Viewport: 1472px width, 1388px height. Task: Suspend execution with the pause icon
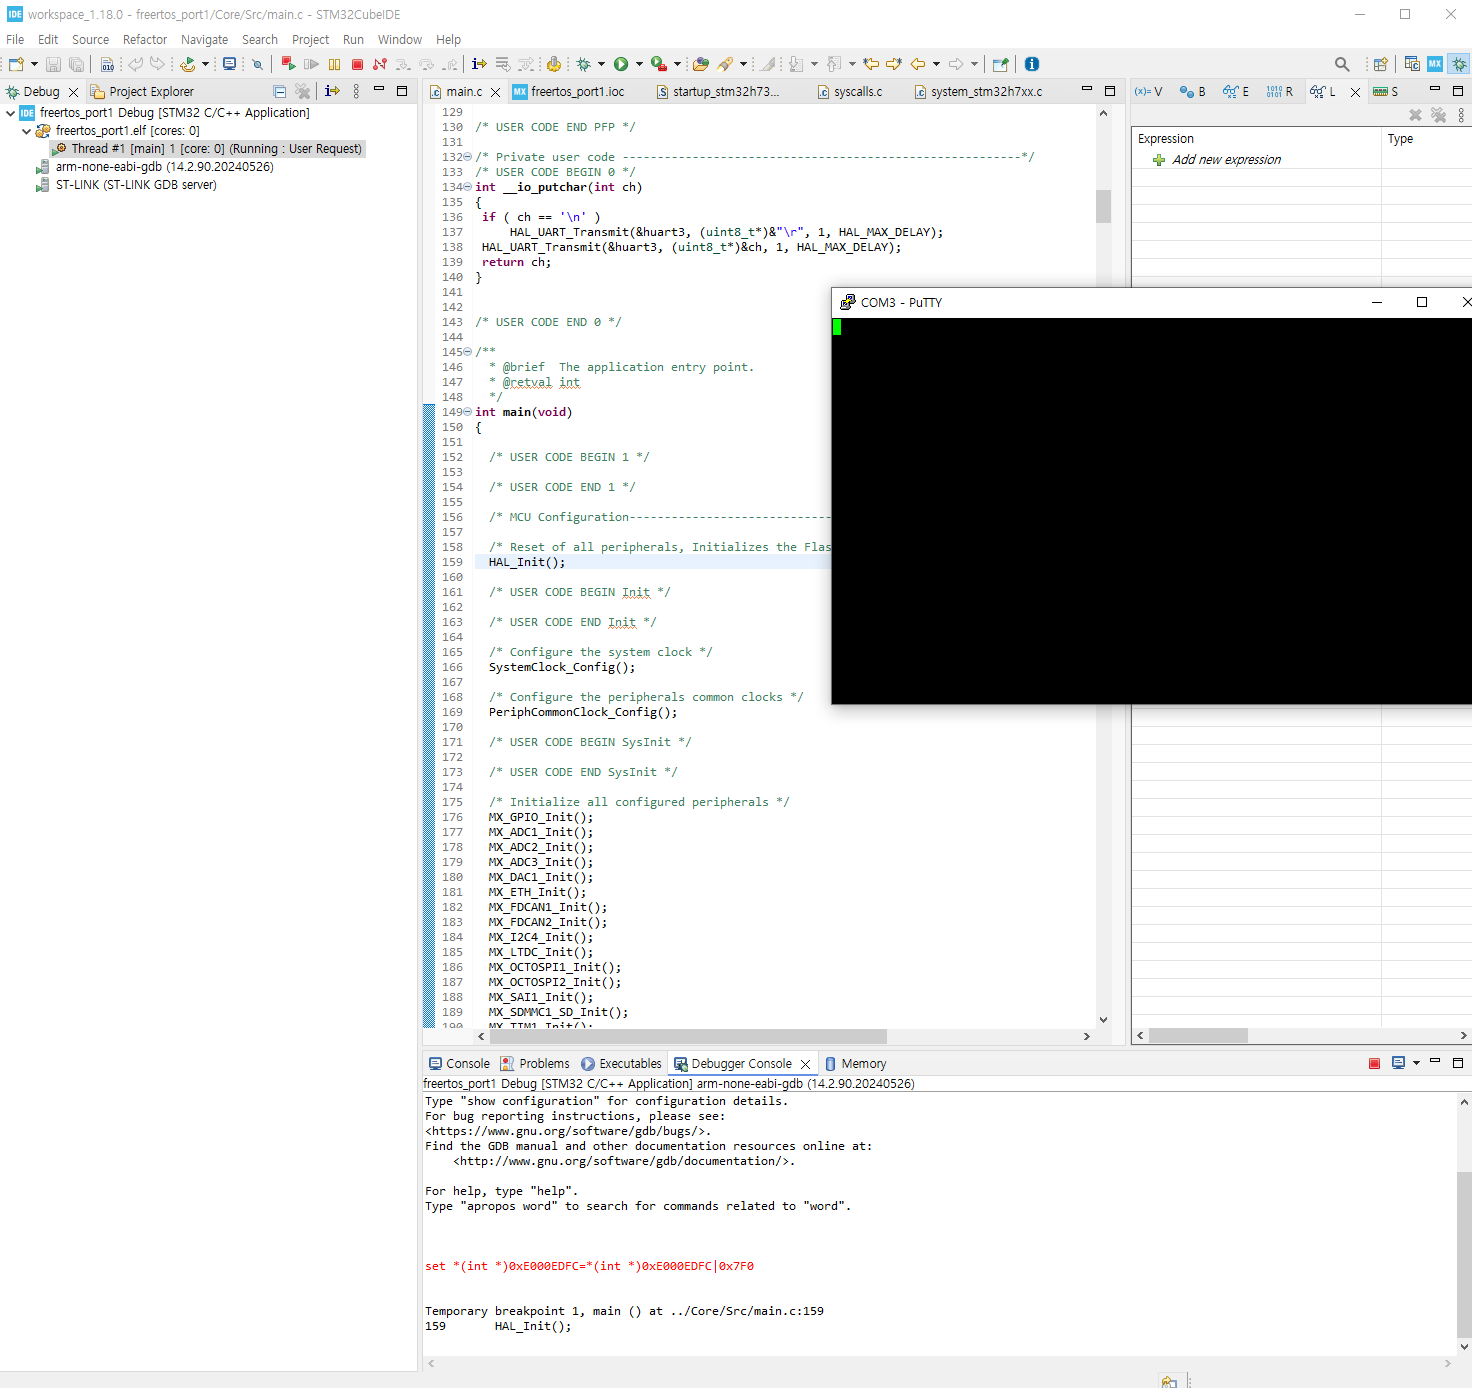pyautogui.click(x=334, y=64)
